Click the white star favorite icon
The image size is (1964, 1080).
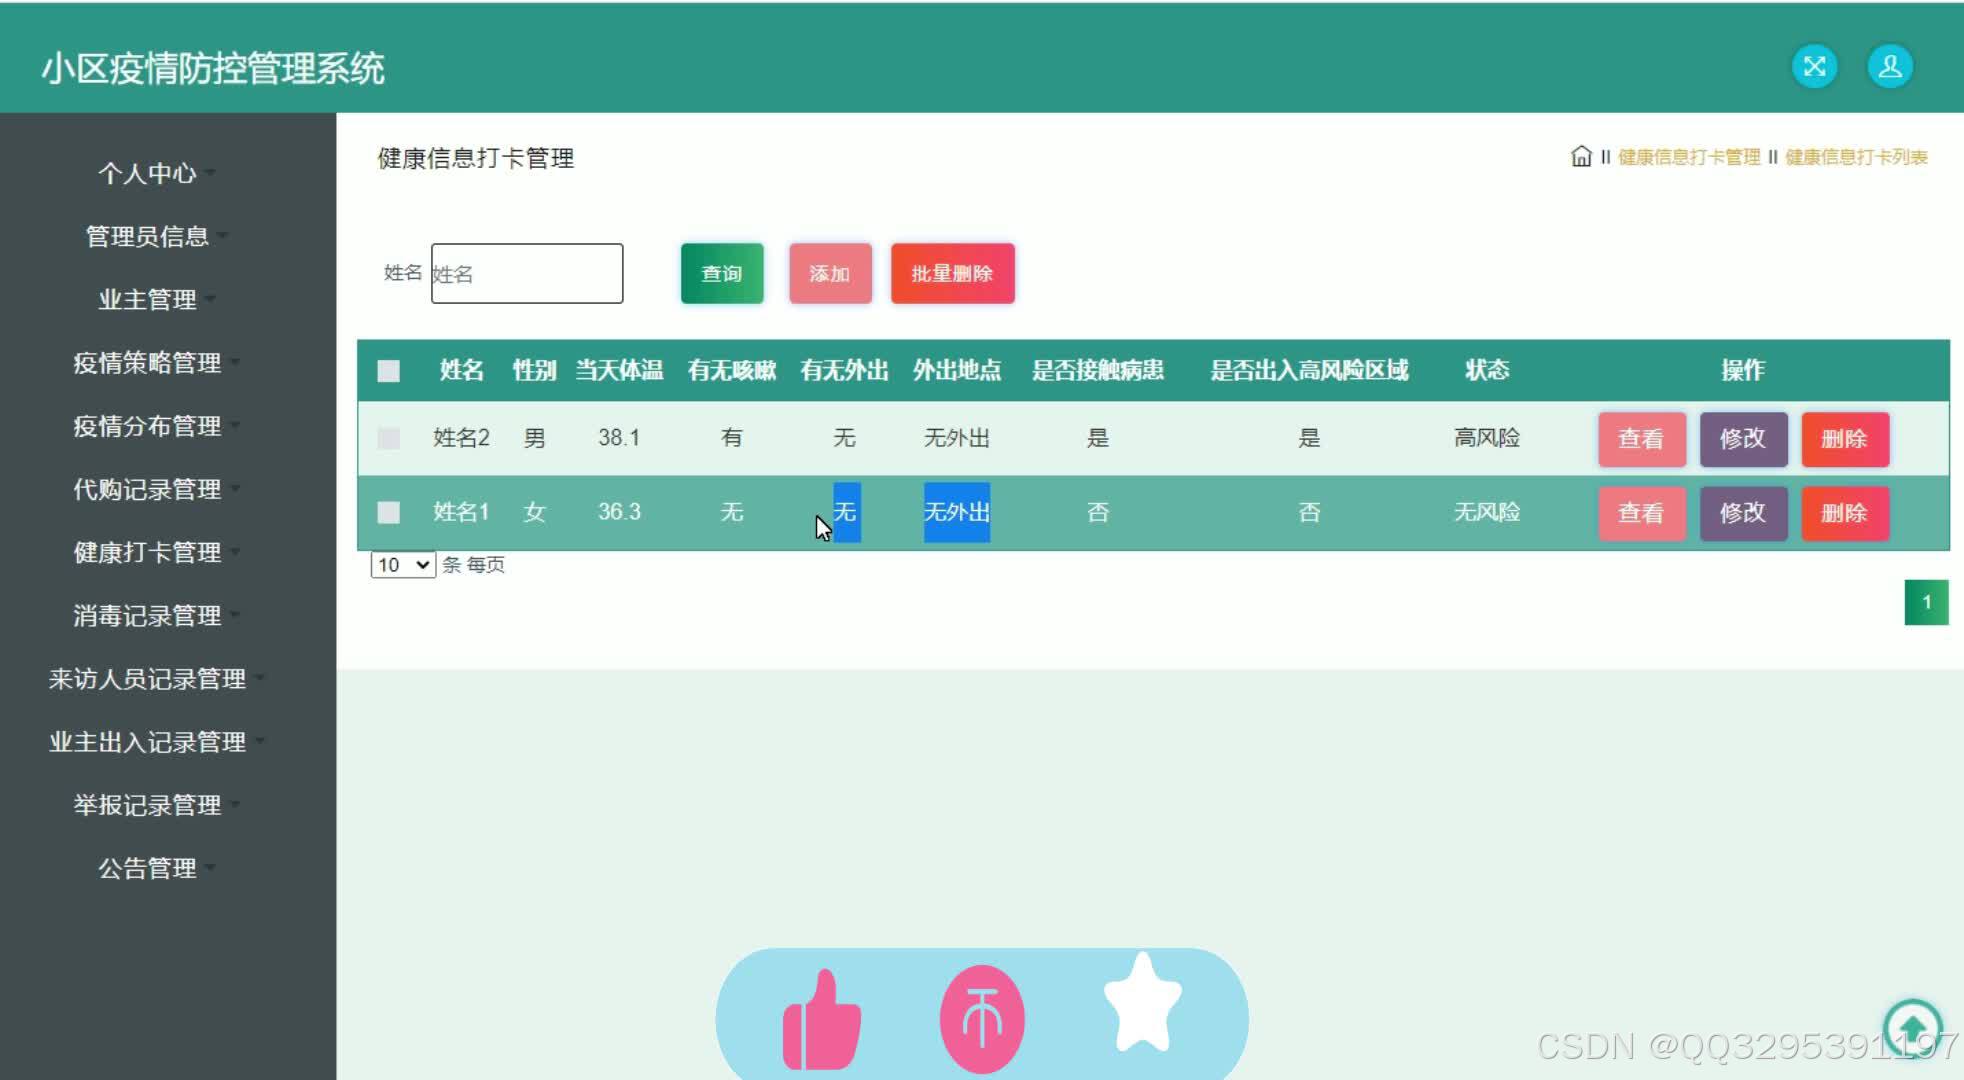tap(1142, 1002)
